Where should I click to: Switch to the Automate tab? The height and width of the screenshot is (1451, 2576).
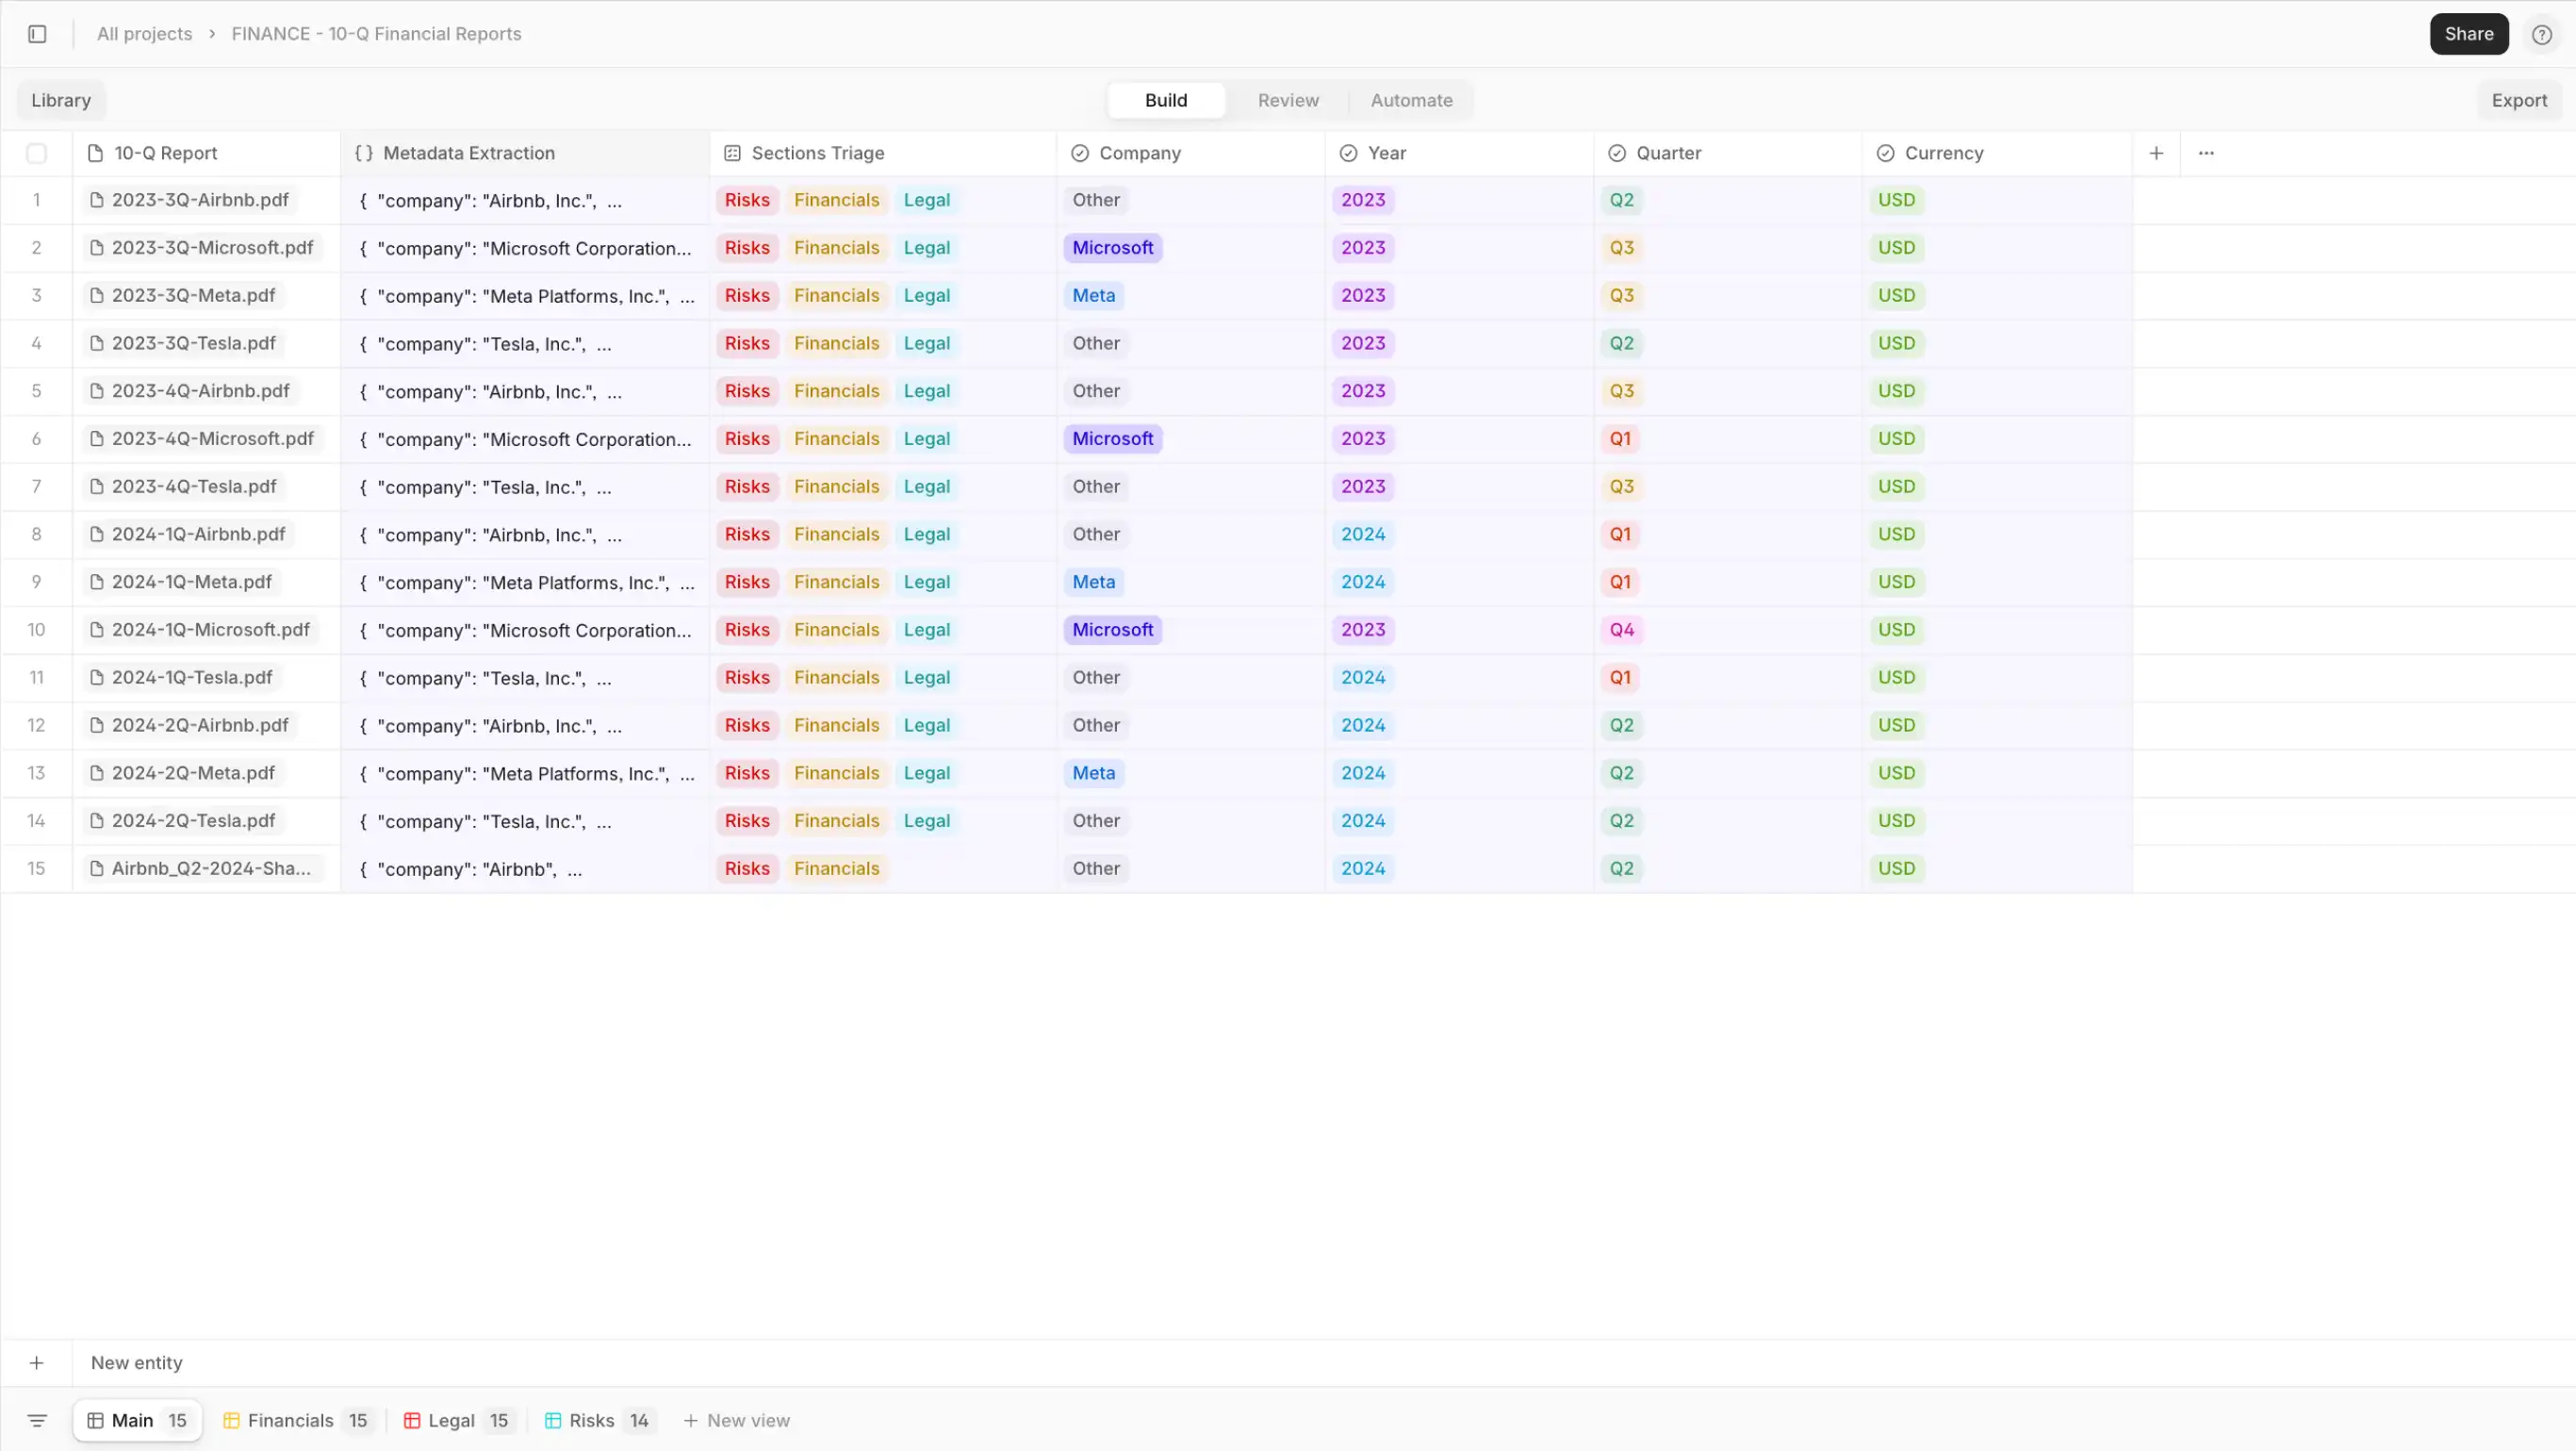tap(1411, 100)
